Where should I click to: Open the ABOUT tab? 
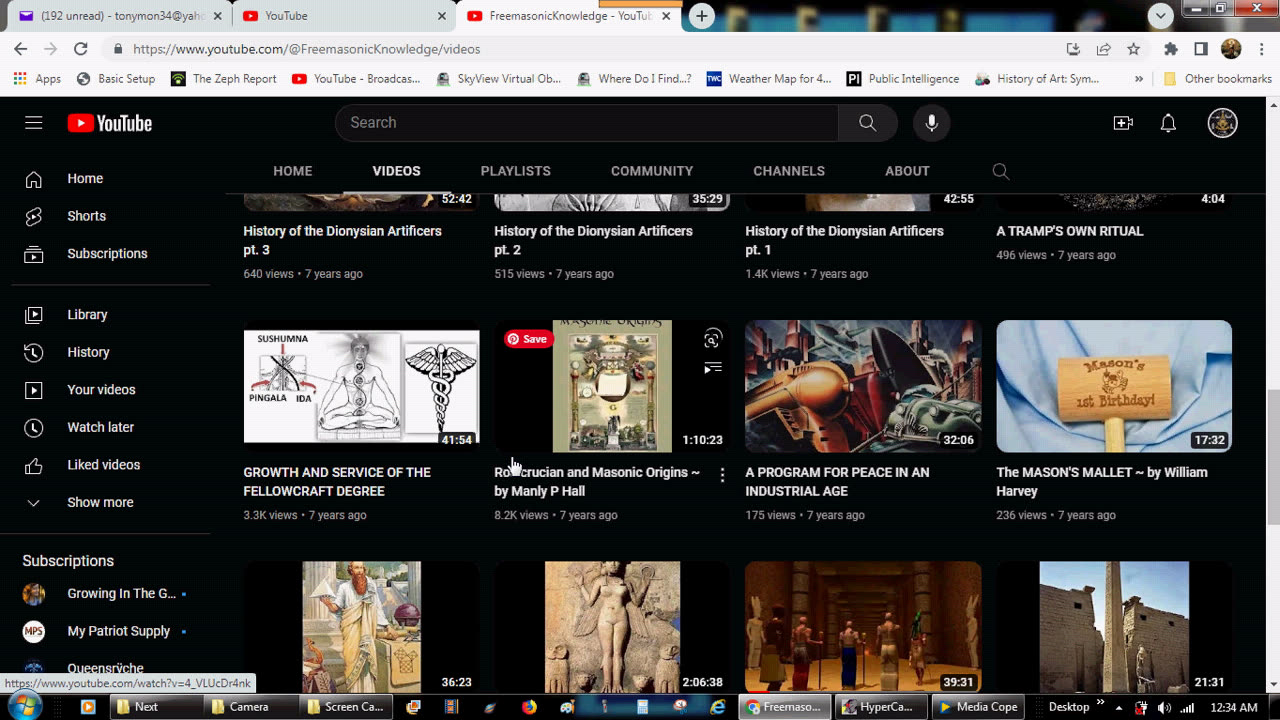click(x=907, y=171)
